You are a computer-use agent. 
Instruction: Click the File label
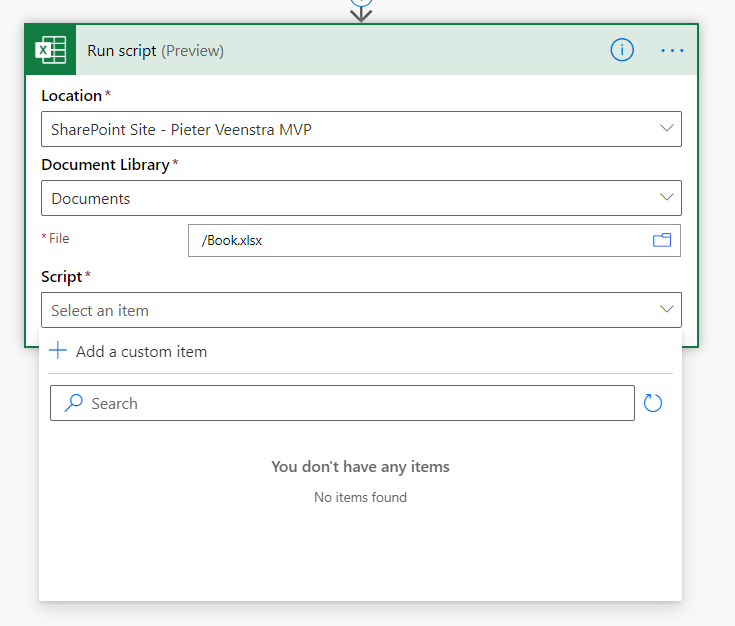59,238
